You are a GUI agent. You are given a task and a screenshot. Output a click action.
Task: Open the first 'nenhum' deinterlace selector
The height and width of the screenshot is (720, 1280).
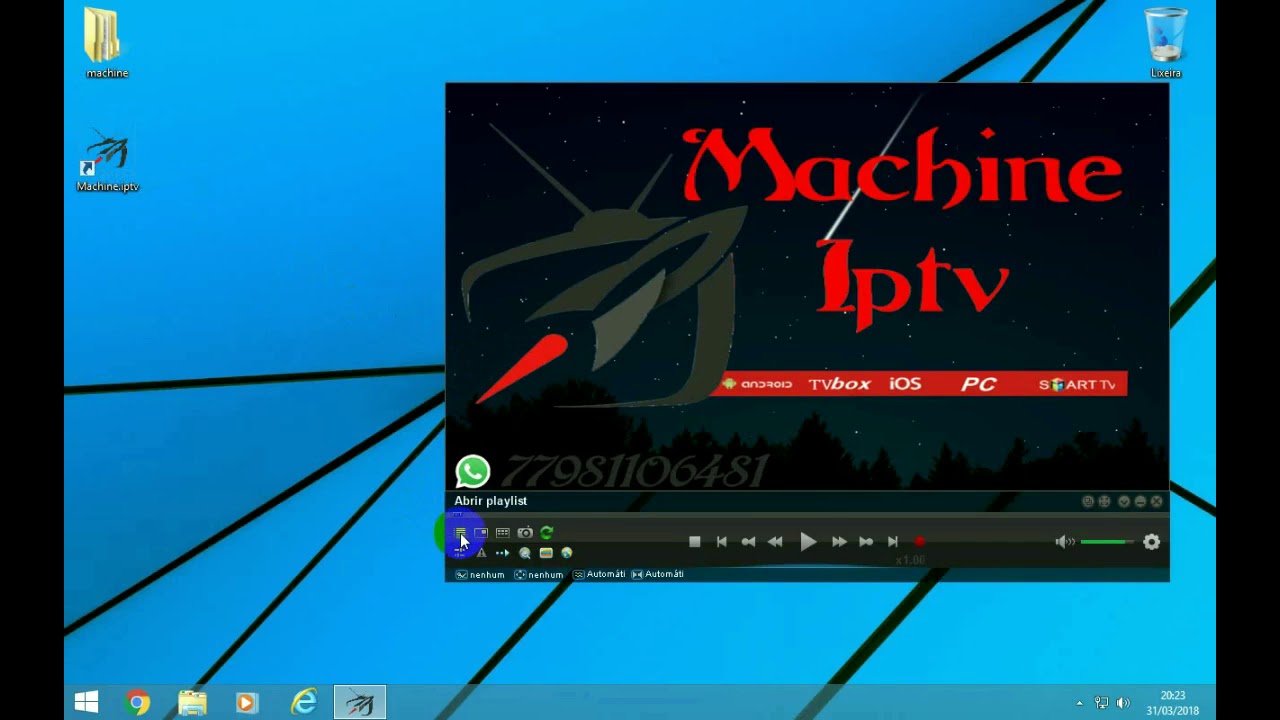(x=480, y=575)
